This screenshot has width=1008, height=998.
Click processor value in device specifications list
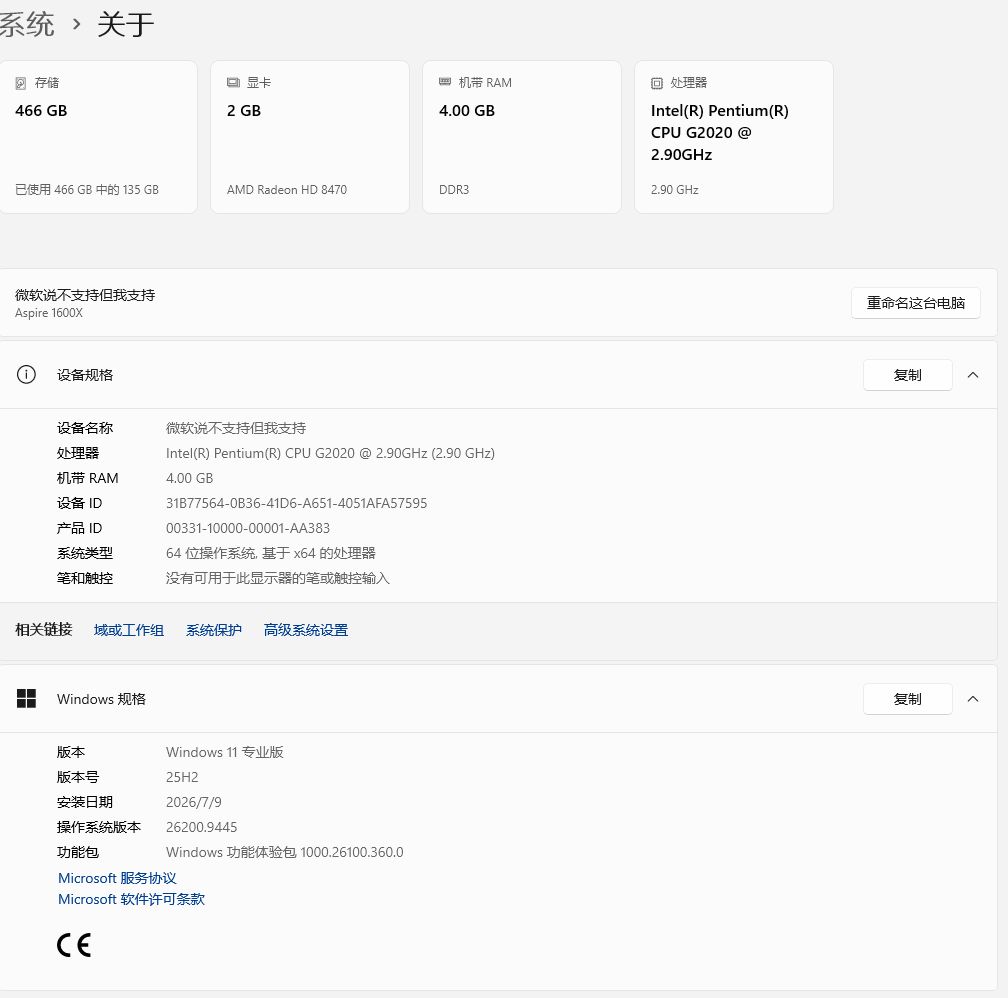[330, 453]
